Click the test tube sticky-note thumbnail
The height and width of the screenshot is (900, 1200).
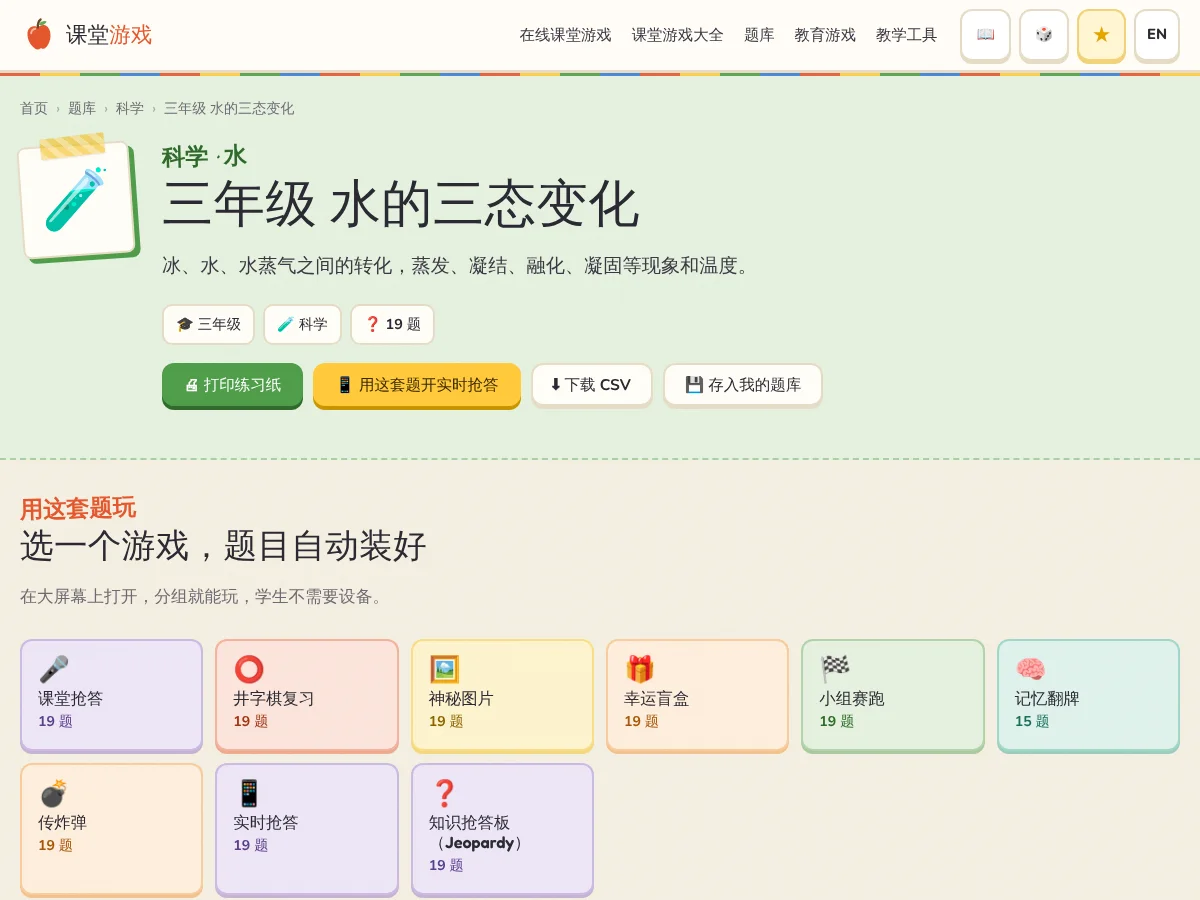(77, 199)
